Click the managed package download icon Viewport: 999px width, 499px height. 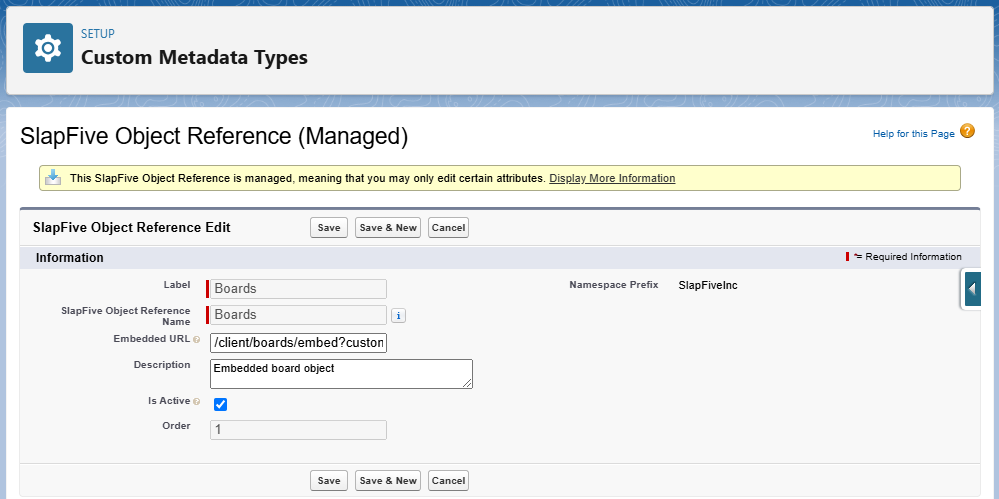point(54,178)
